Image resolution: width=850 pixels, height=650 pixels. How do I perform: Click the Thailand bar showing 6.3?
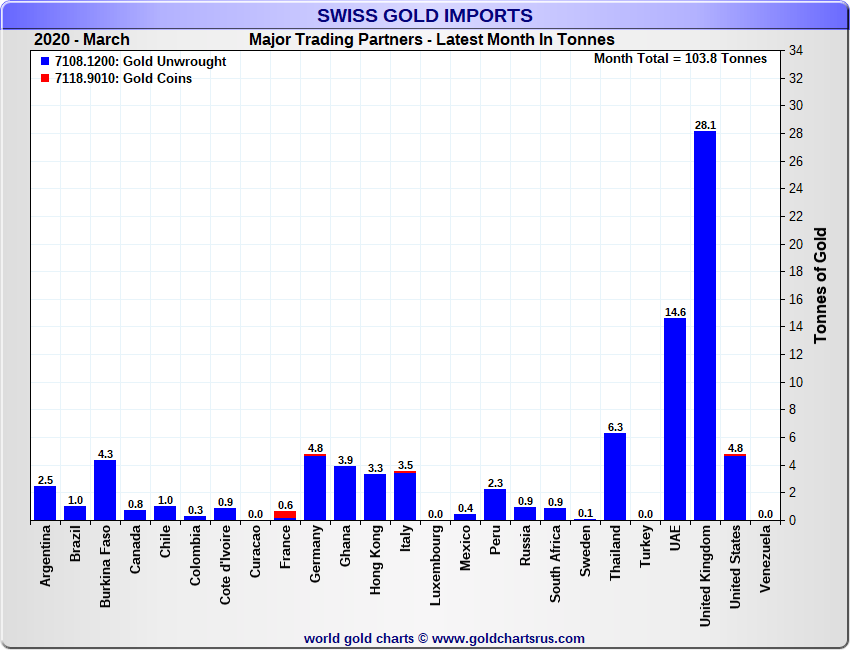coord(615,476)
